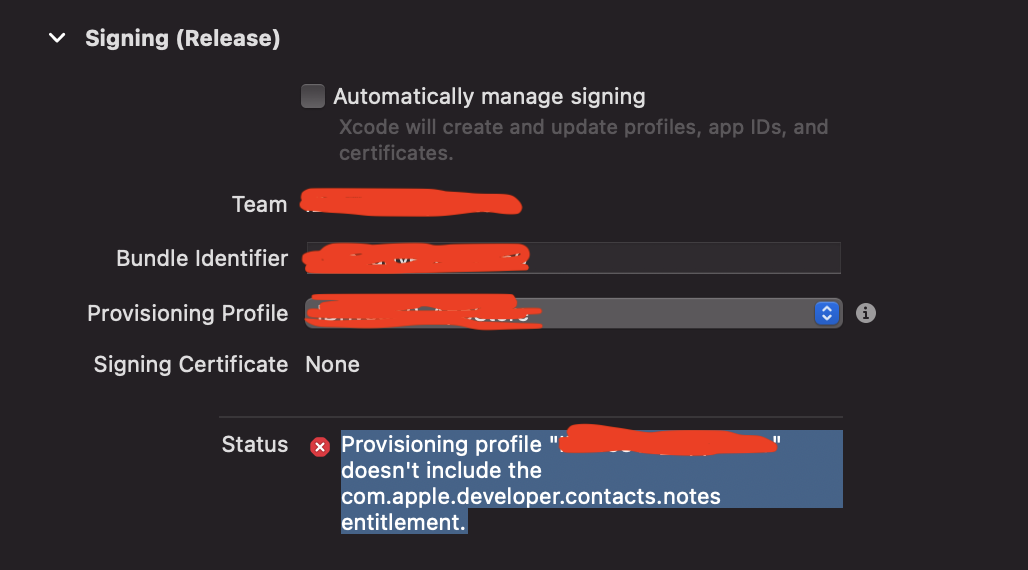Click inside the Bundle Identifier text field
Viewport: 1028px width, 570px height.
coord(573,258)
